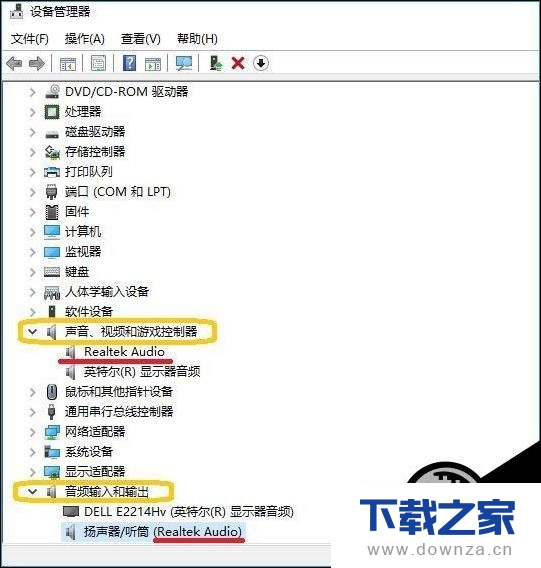Collapse the 声音、视频和游戏控制器 category
The width and height of the screenshot is (541, 568).
click(32, 331)
